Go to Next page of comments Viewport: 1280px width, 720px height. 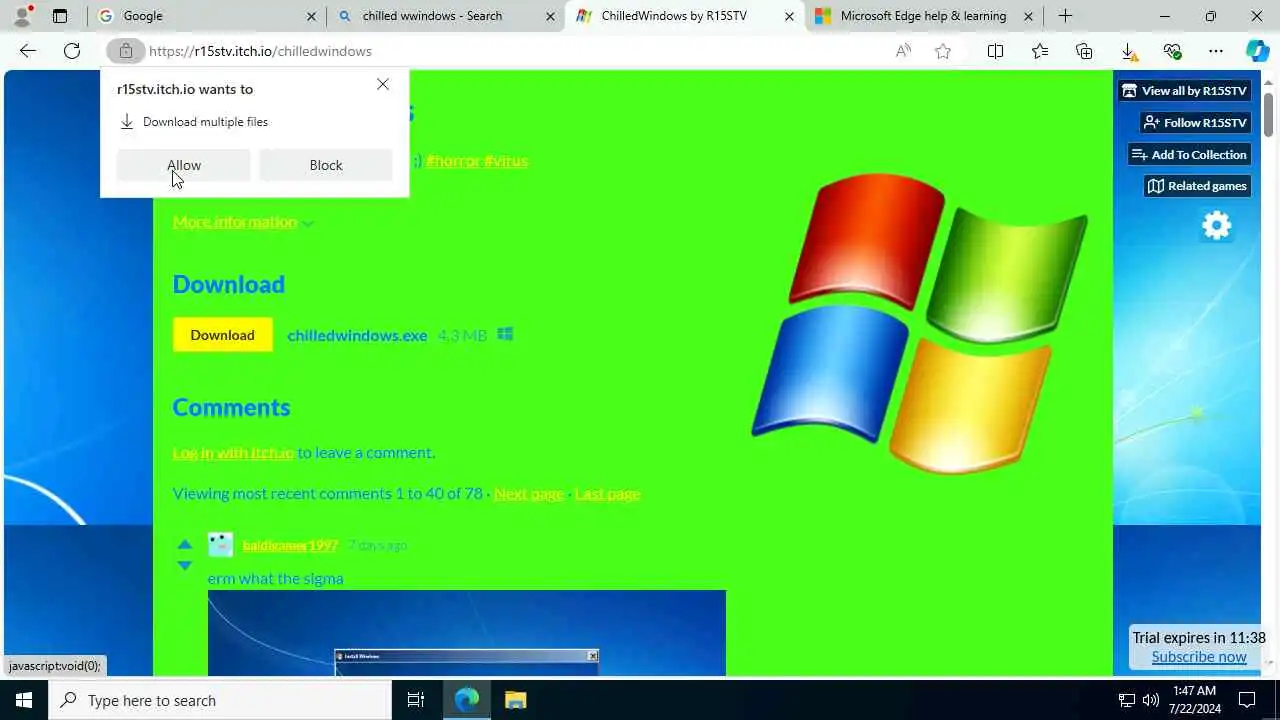point(528,493)
